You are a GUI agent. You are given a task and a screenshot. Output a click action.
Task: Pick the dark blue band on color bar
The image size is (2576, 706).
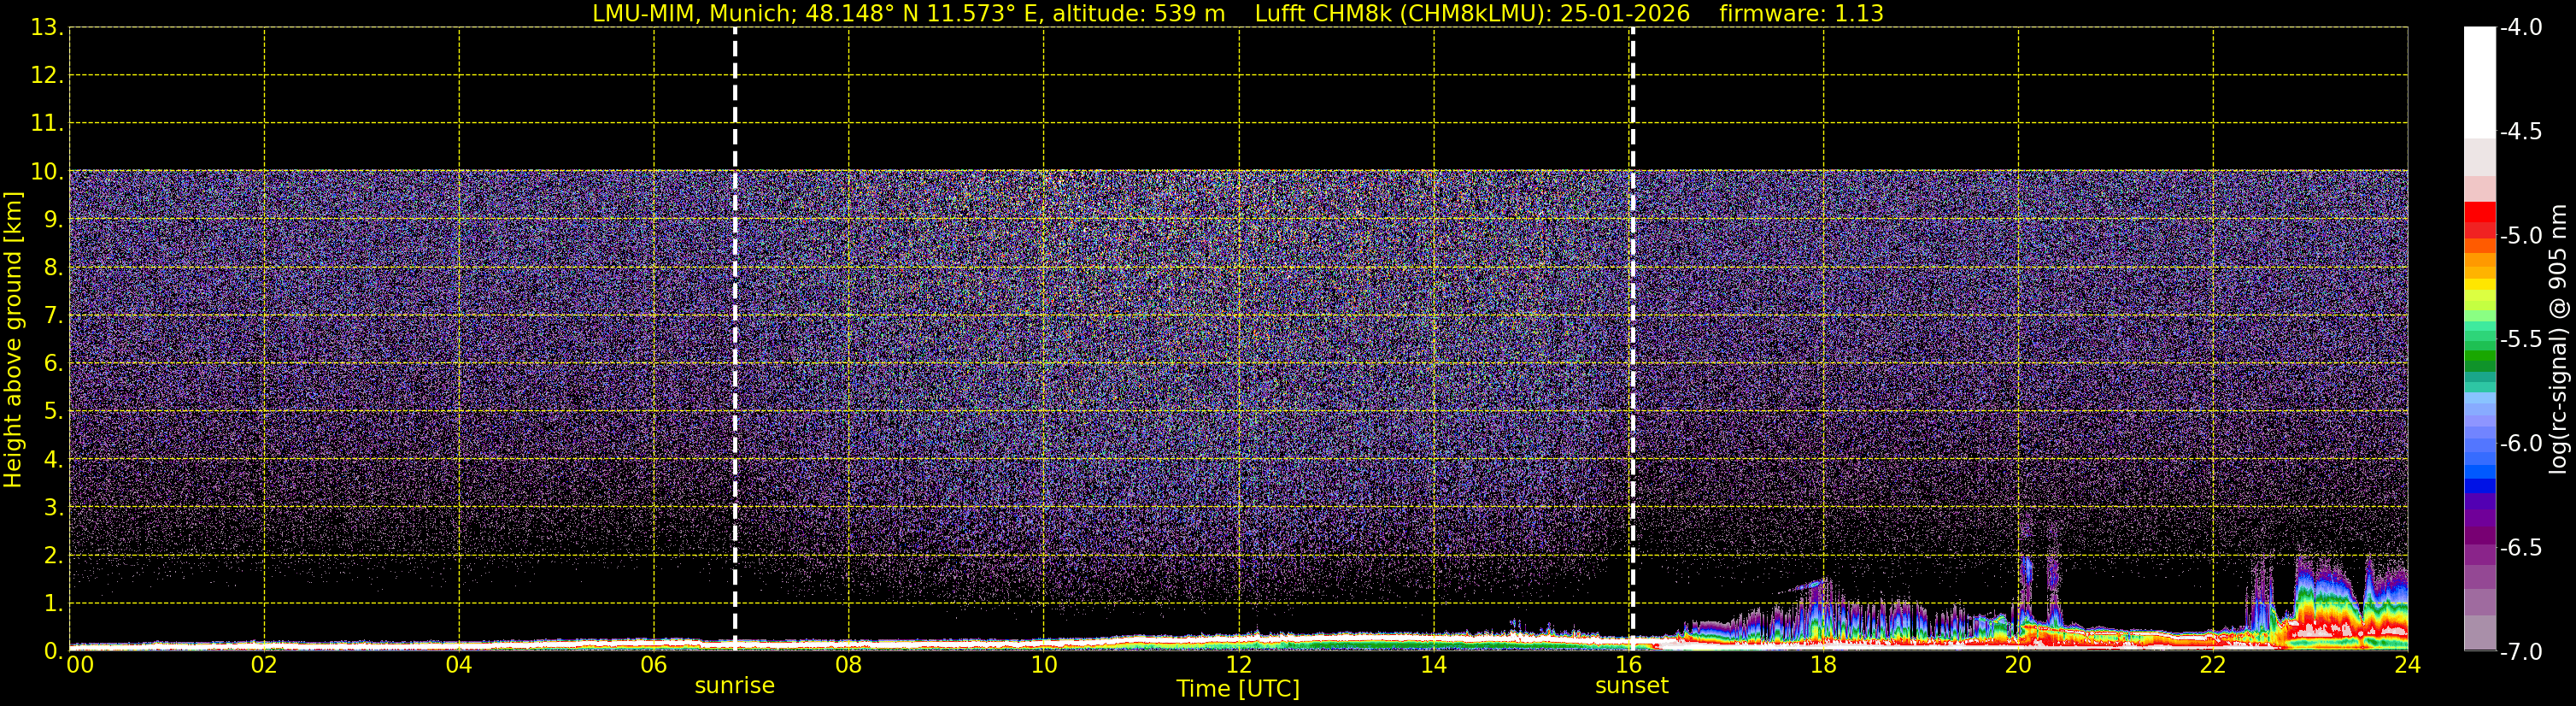coord(2479,486)
